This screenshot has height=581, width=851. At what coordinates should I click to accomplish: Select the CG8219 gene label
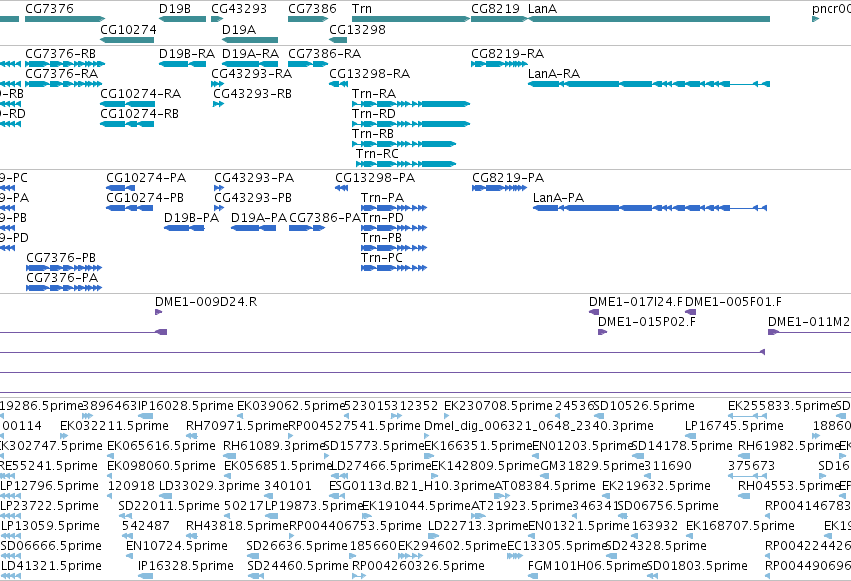tap(495, 9)
